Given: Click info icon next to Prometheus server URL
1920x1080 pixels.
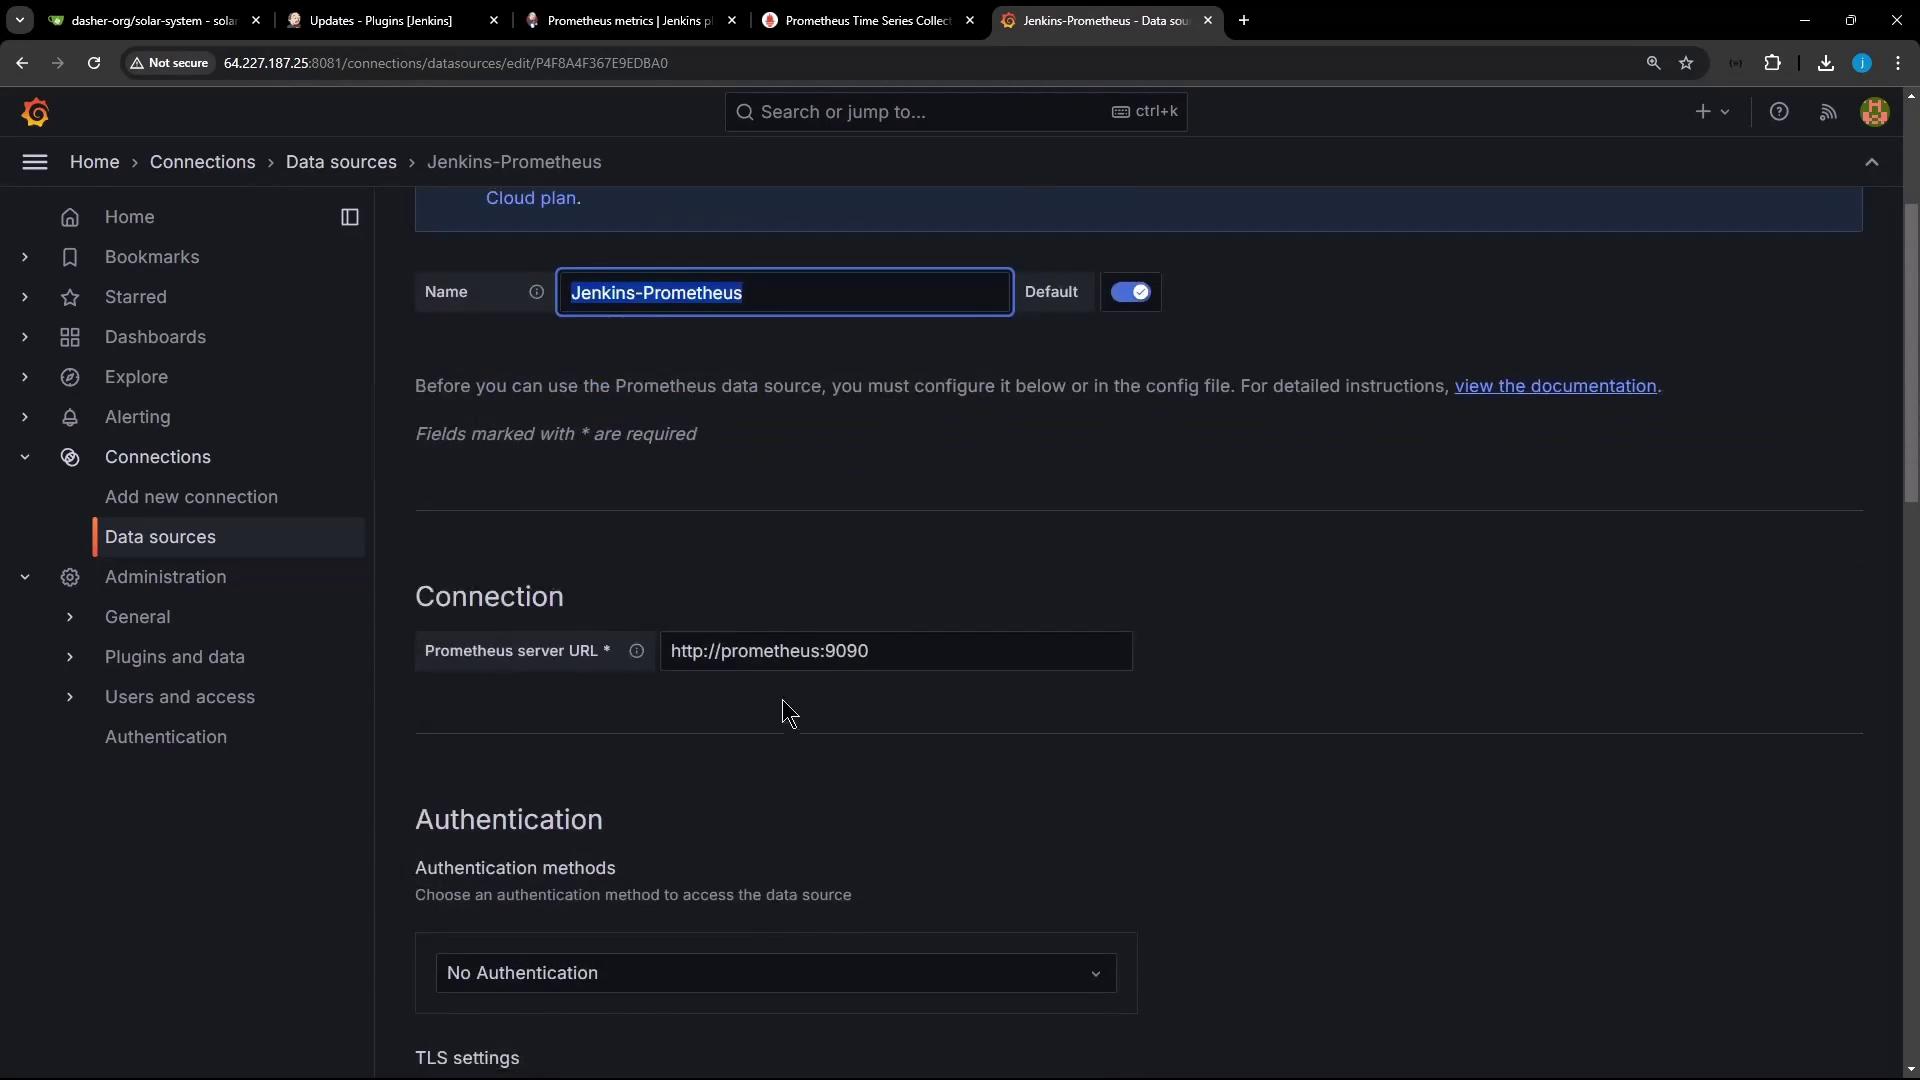Looking at the screenshot, I should (636, 651).
